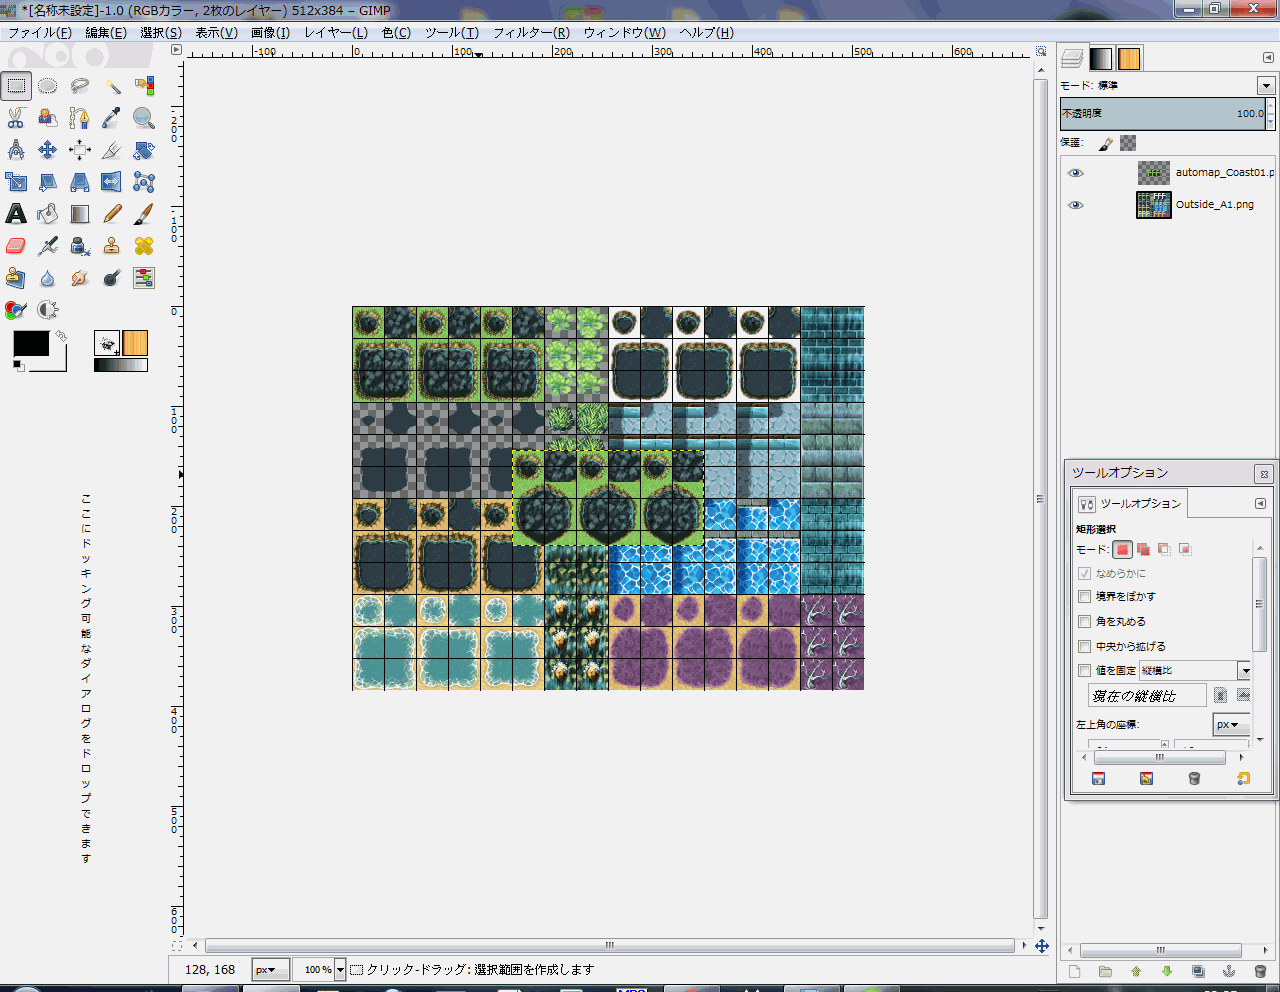Select the Cage Transform tool
Viewport: 1280px width, 992px height.
144,183
